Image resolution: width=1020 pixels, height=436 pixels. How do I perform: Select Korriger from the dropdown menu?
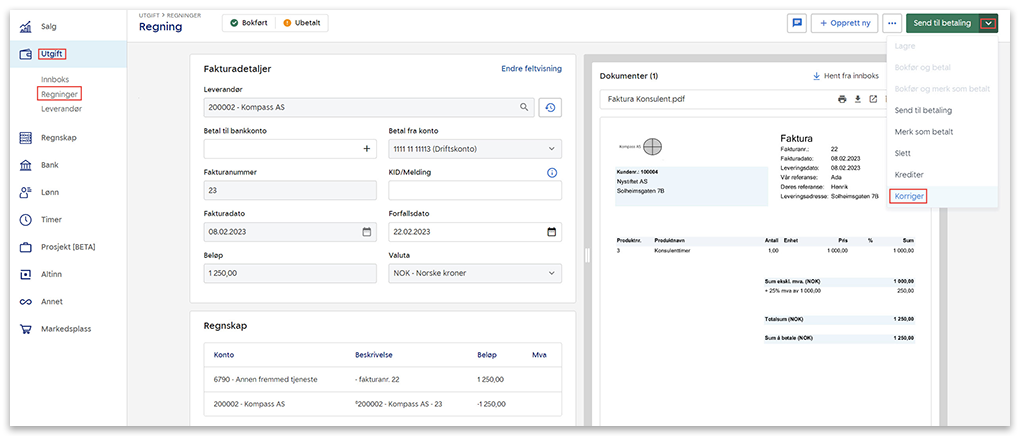tap(910, 196)
